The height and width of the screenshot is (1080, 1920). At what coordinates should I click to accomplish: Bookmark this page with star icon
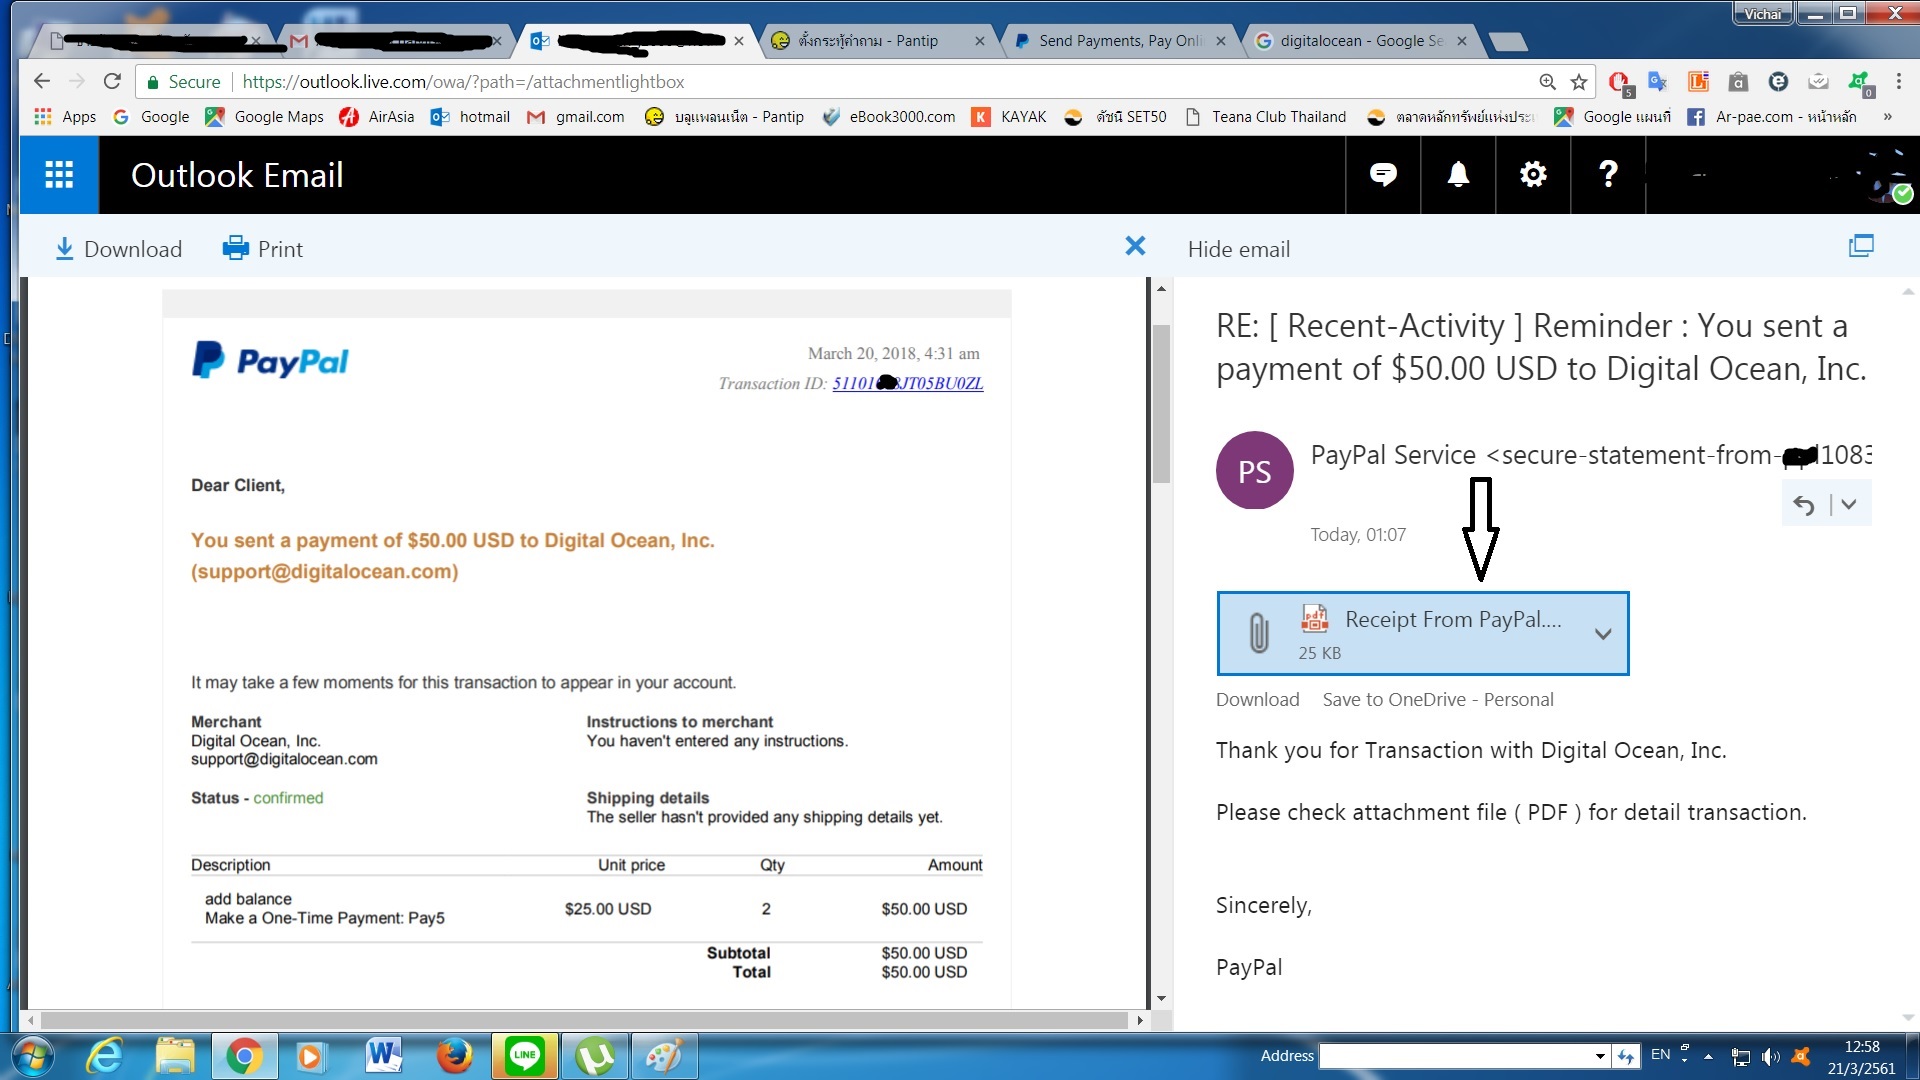point(1579,82)
